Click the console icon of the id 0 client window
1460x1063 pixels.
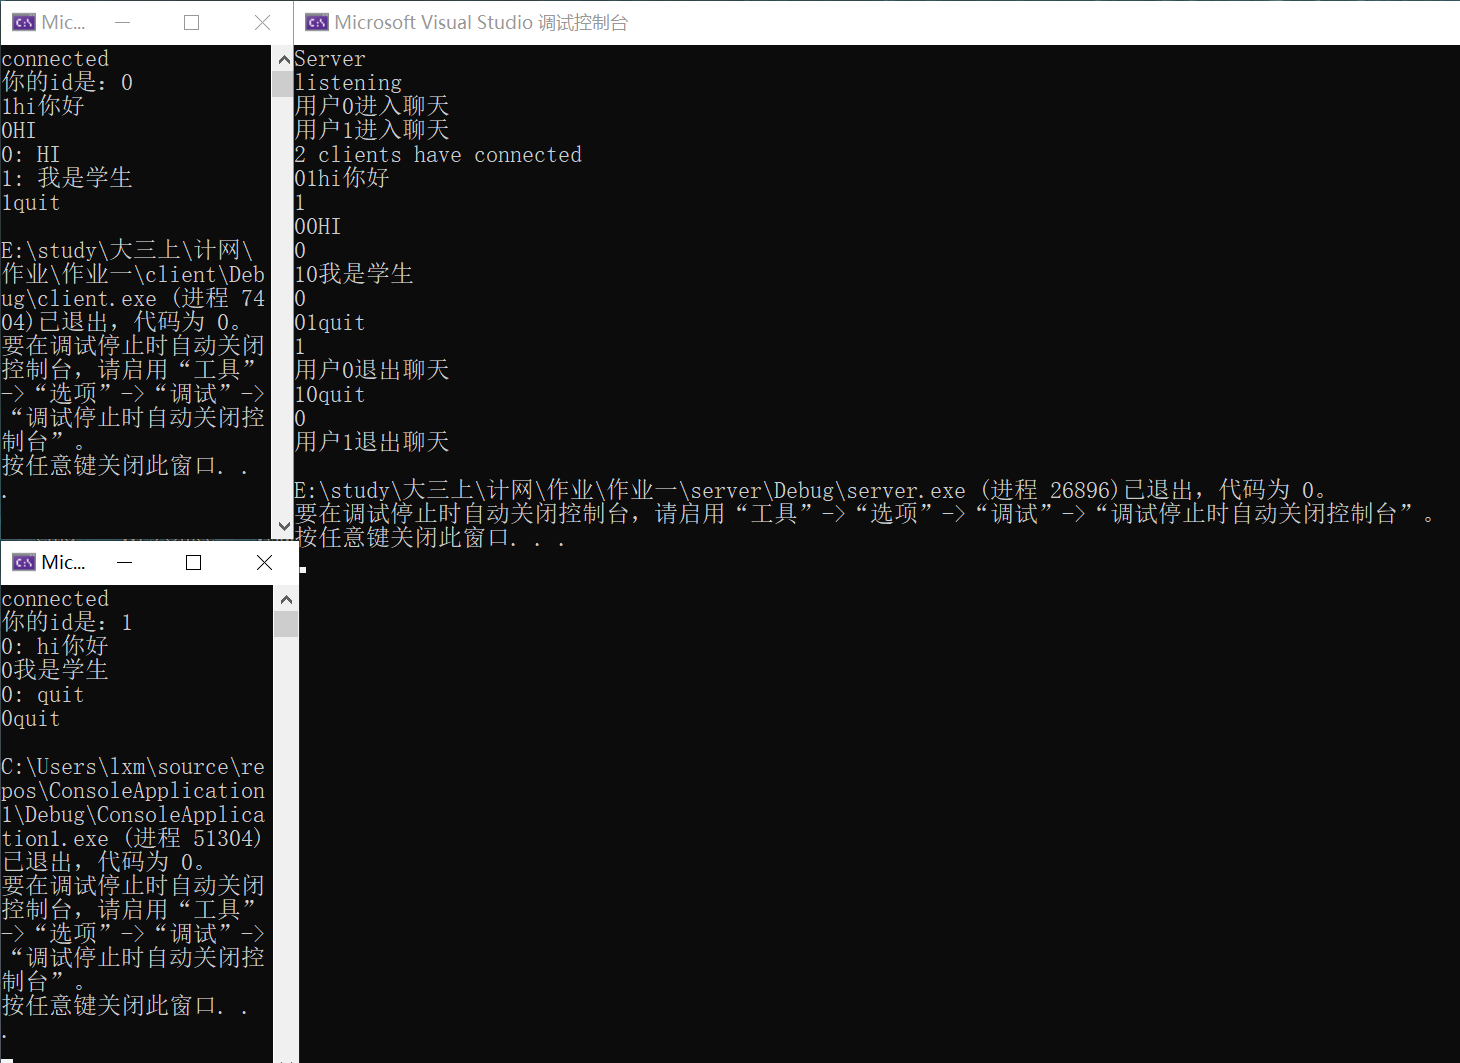click(x=23, y=22)
